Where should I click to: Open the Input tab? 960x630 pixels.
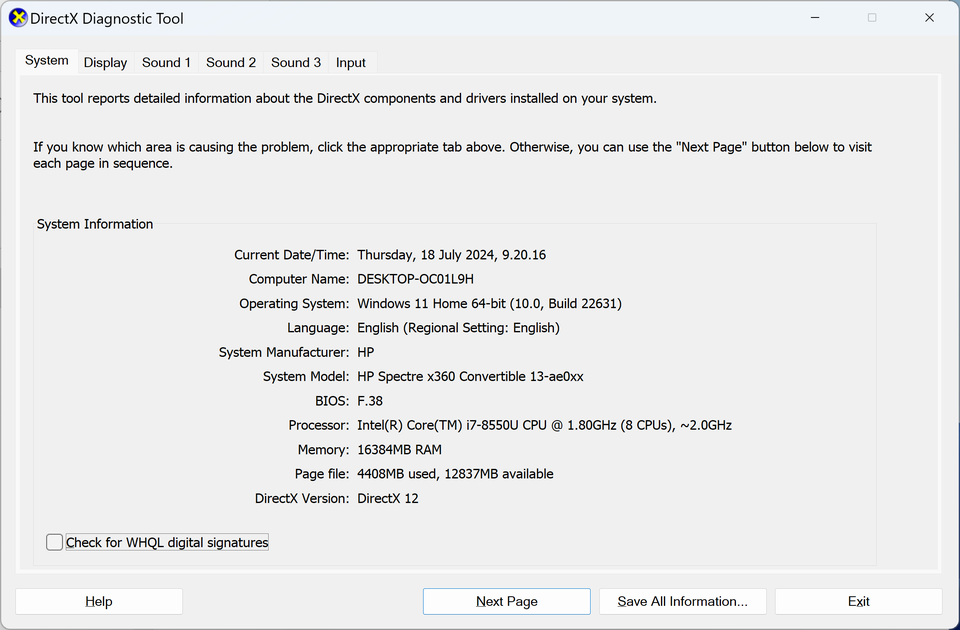351,63
